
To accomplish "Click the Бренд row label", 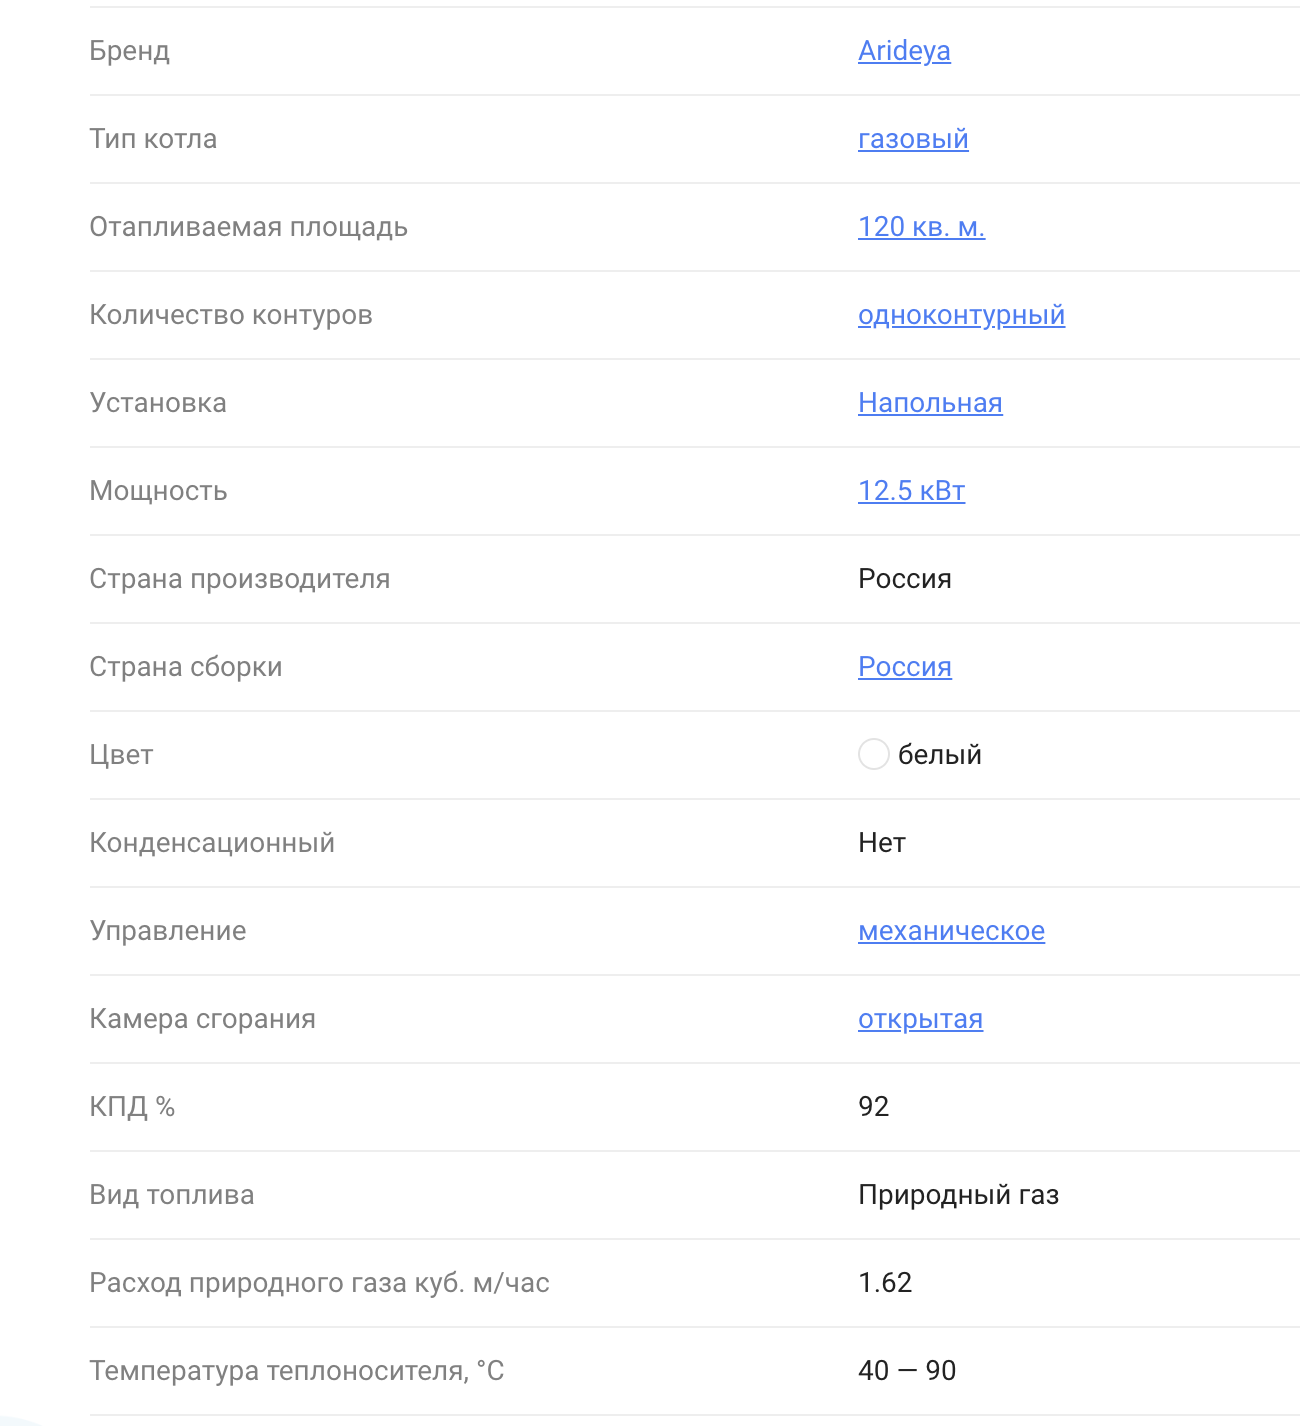I will [x=130, y=51].
